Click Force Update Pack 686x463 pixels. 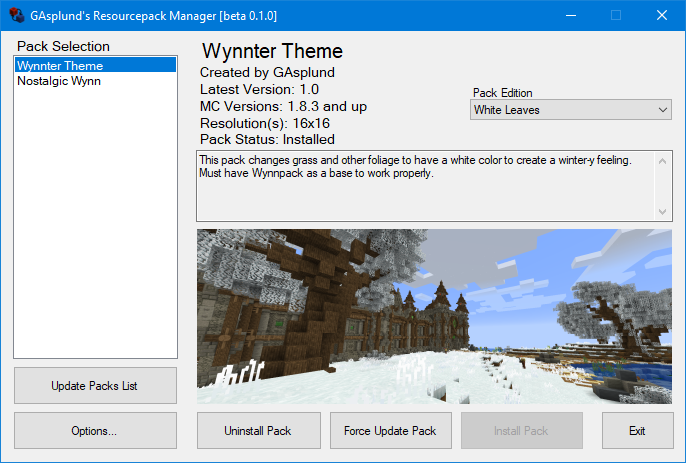tap(390, 431)
